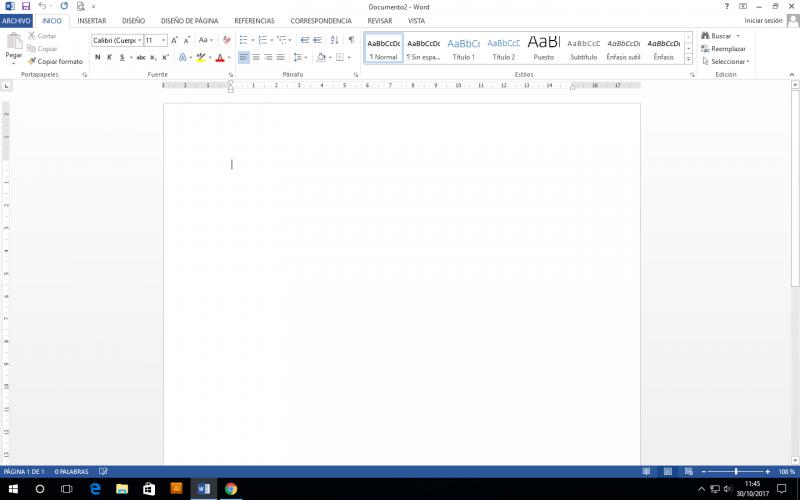Switch to read mode view icon
This screenshot has height=500, width=800.
tap(646, 472)
